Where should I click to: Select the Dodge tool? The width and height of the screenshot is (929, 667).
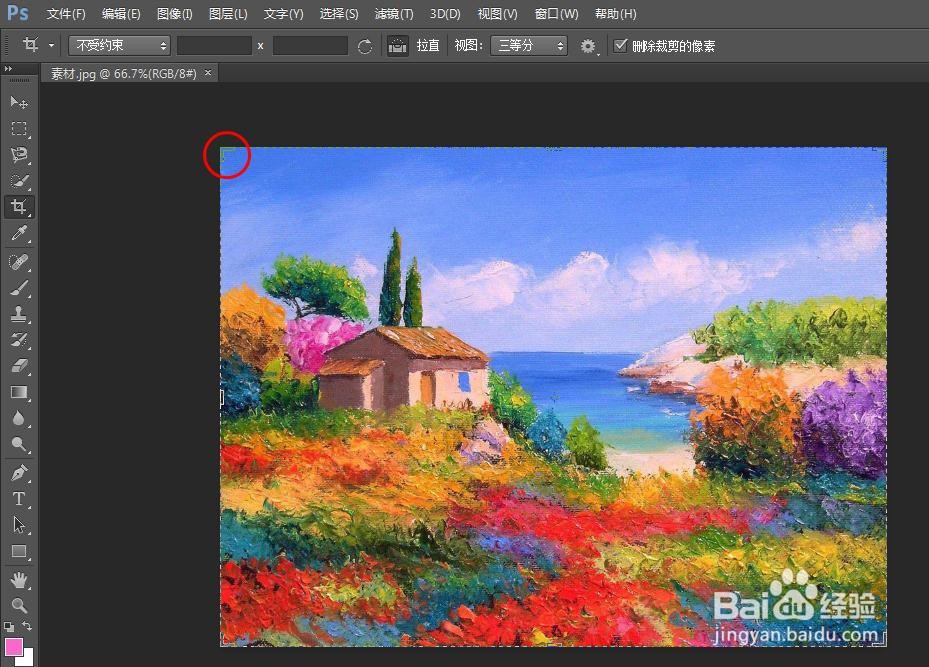tap(19, 444)
